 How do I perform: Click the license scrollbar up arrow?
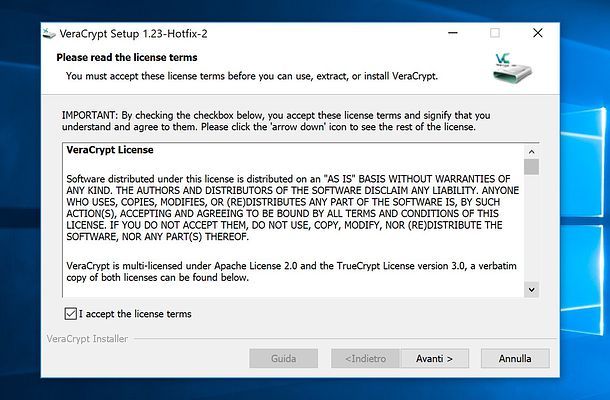click(531, 151)
